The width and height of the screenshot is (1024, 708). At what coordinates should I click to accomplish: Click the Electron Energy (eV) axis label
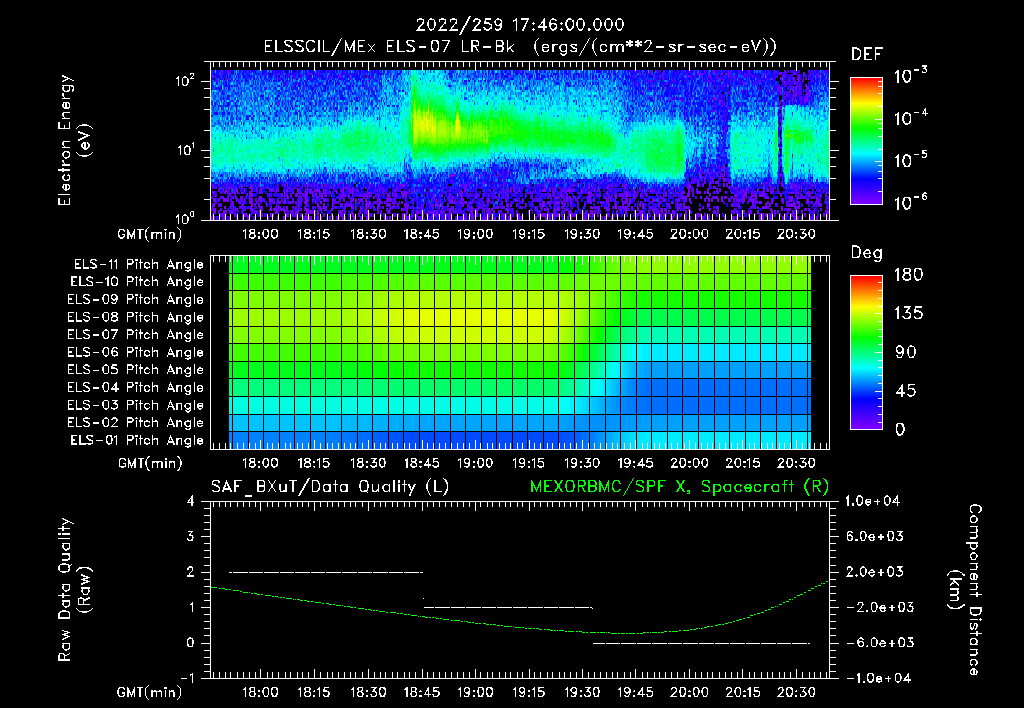(74, 140)
